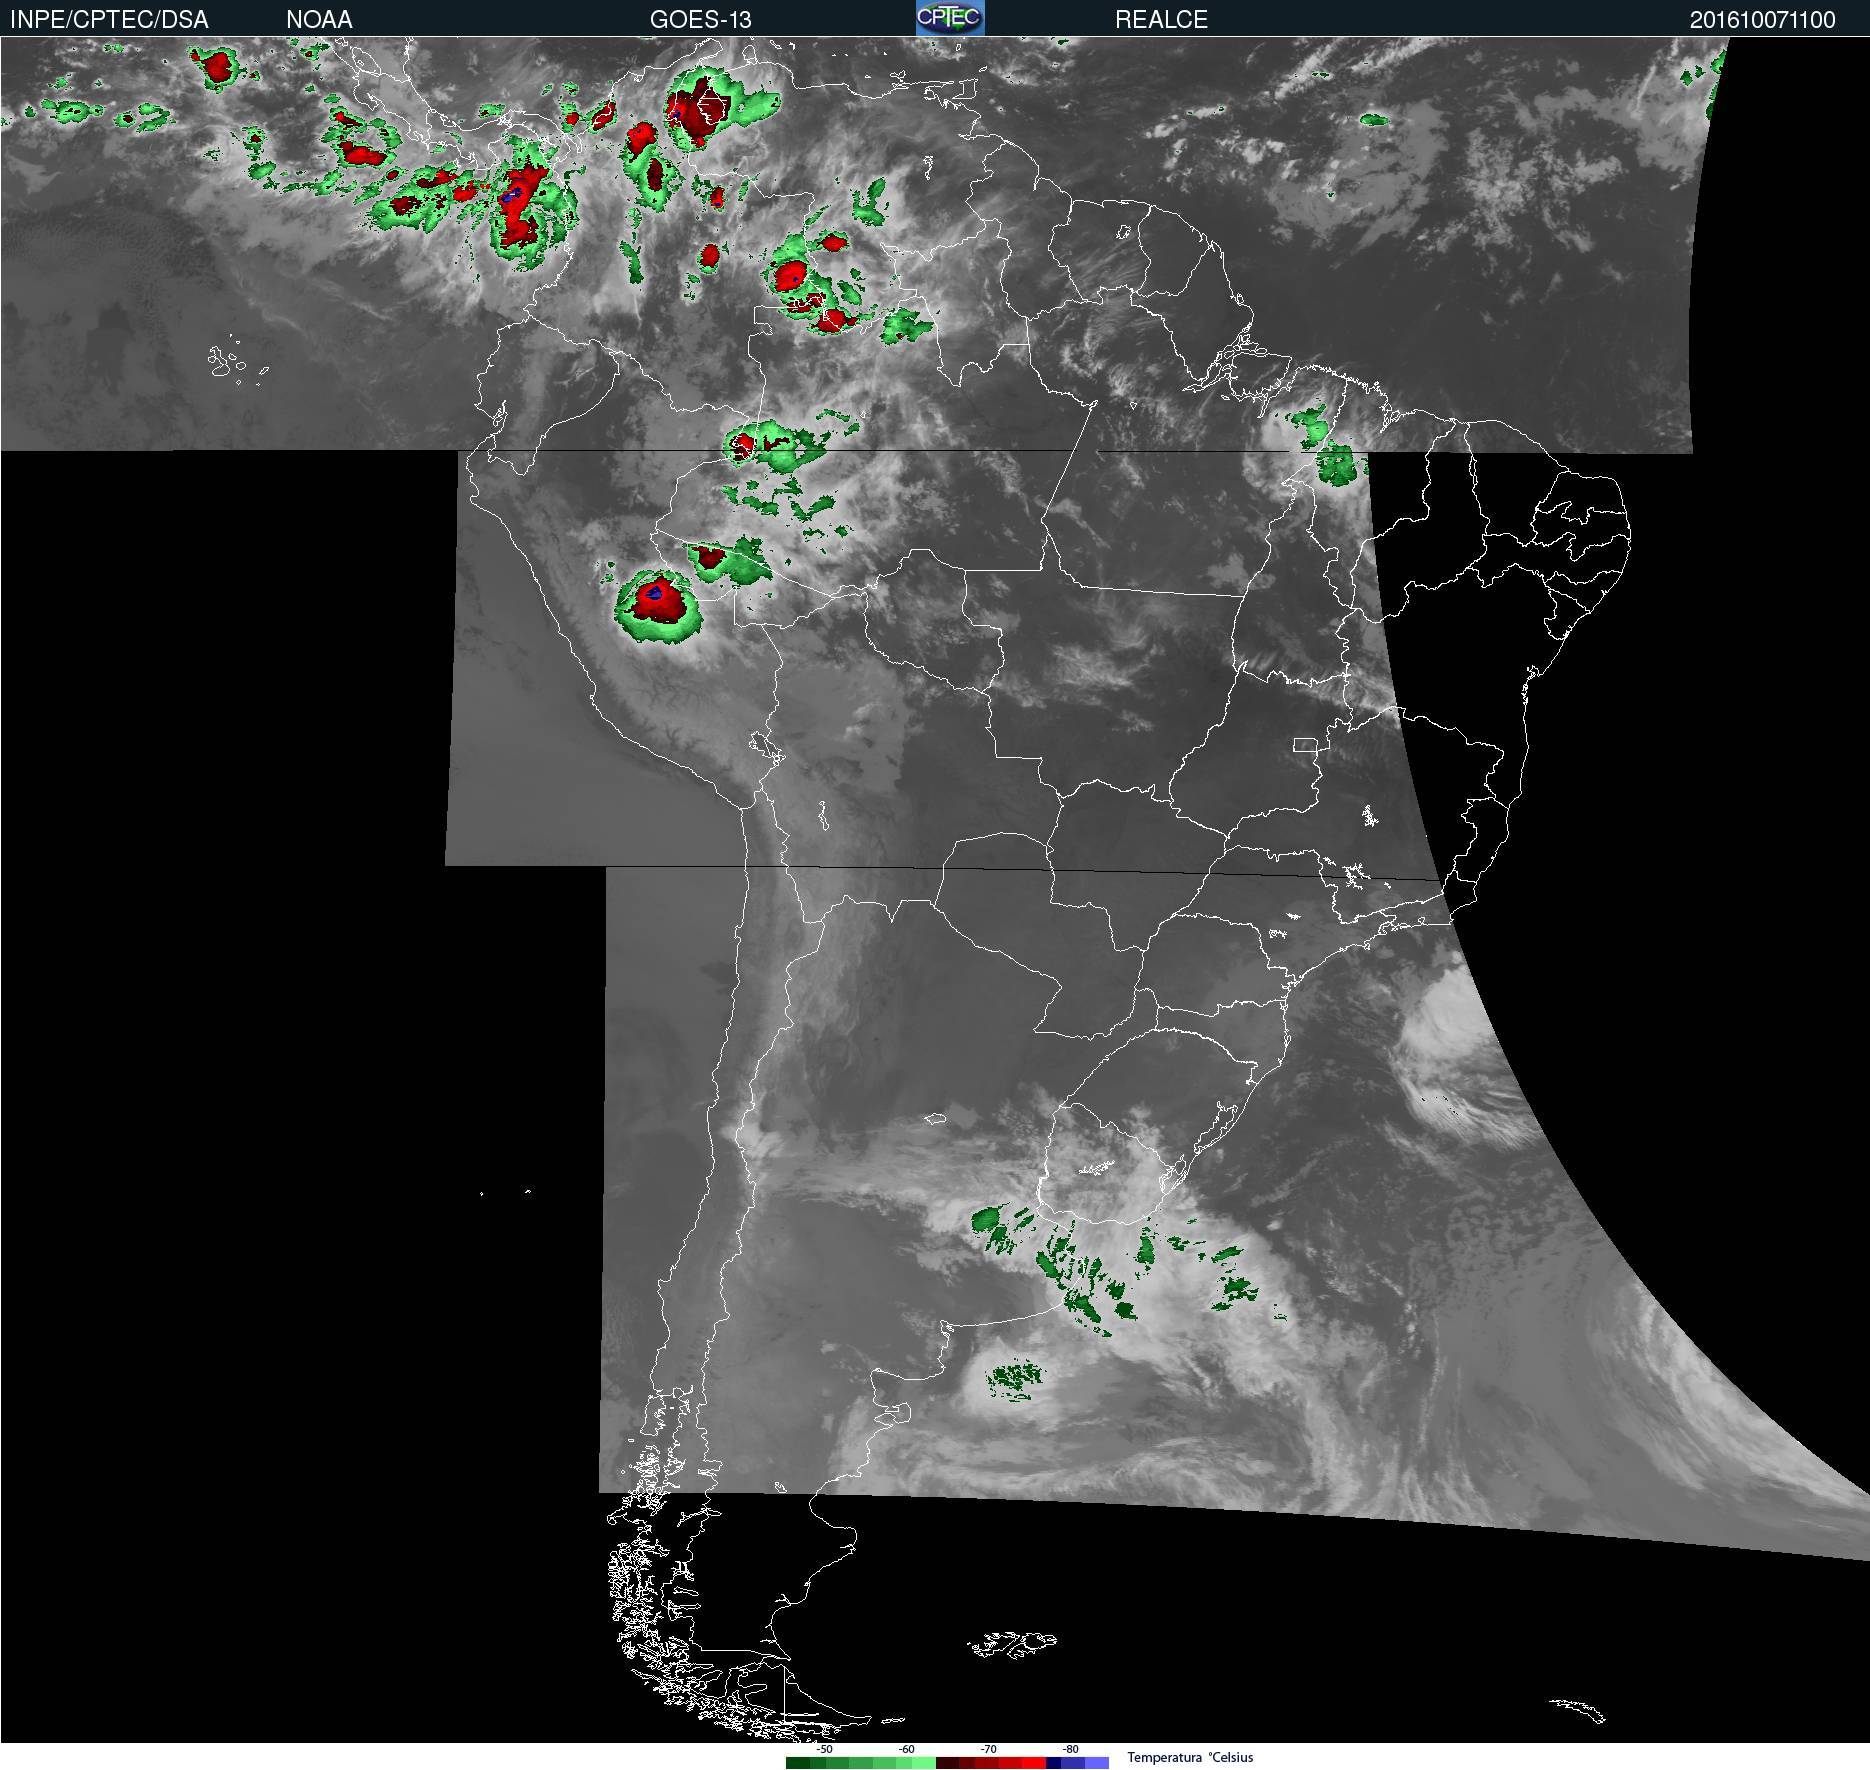Pick the light blue legend swatch
This screenshot has height=1770, width=1870.
(1097, 1763)
